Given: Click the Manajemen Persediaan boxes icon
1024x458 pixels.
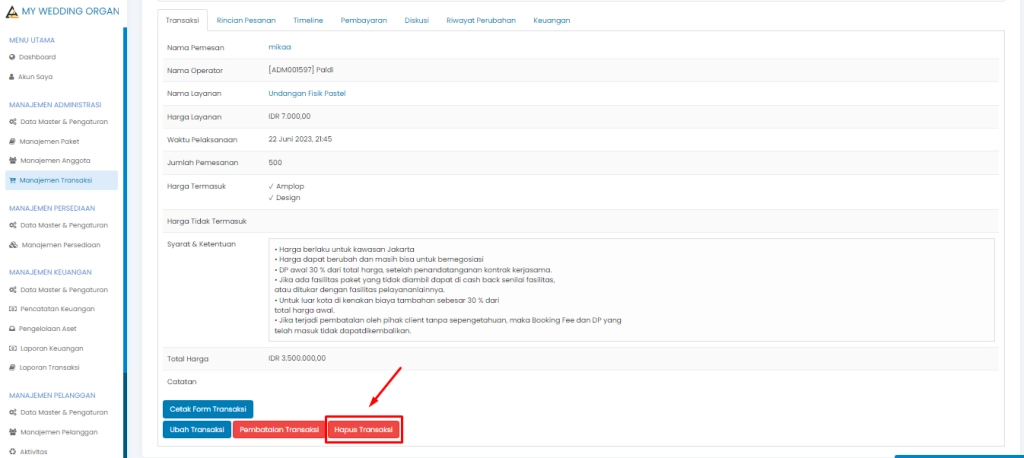Looking at the screenshot, I should coord(13,244).
